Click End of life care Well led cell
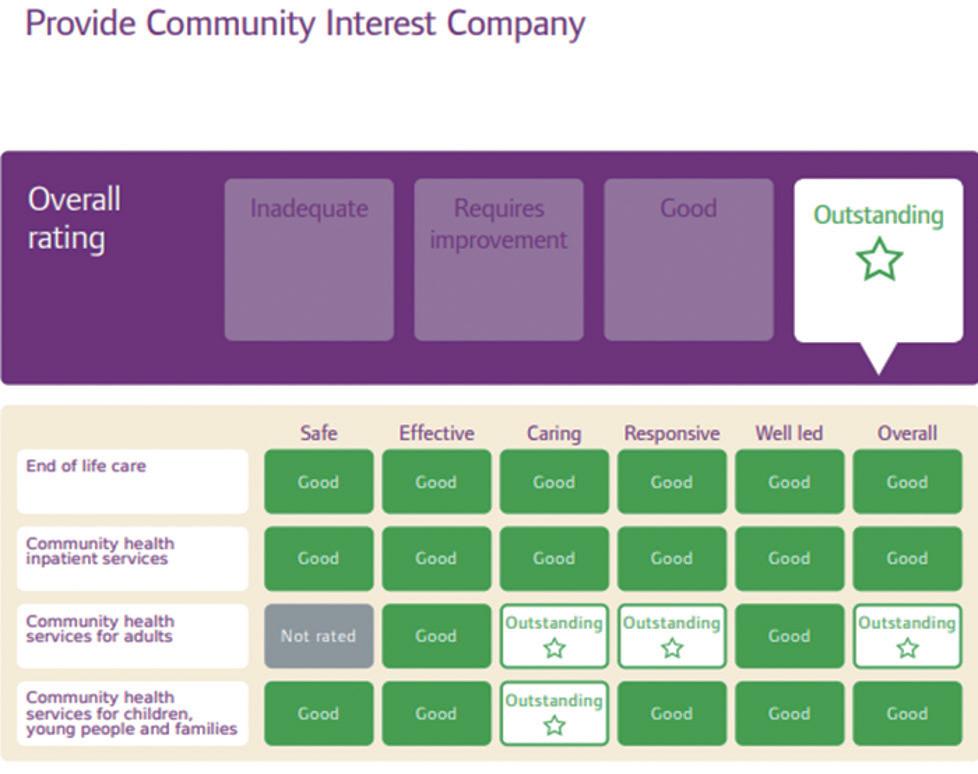 coord(790,481)
